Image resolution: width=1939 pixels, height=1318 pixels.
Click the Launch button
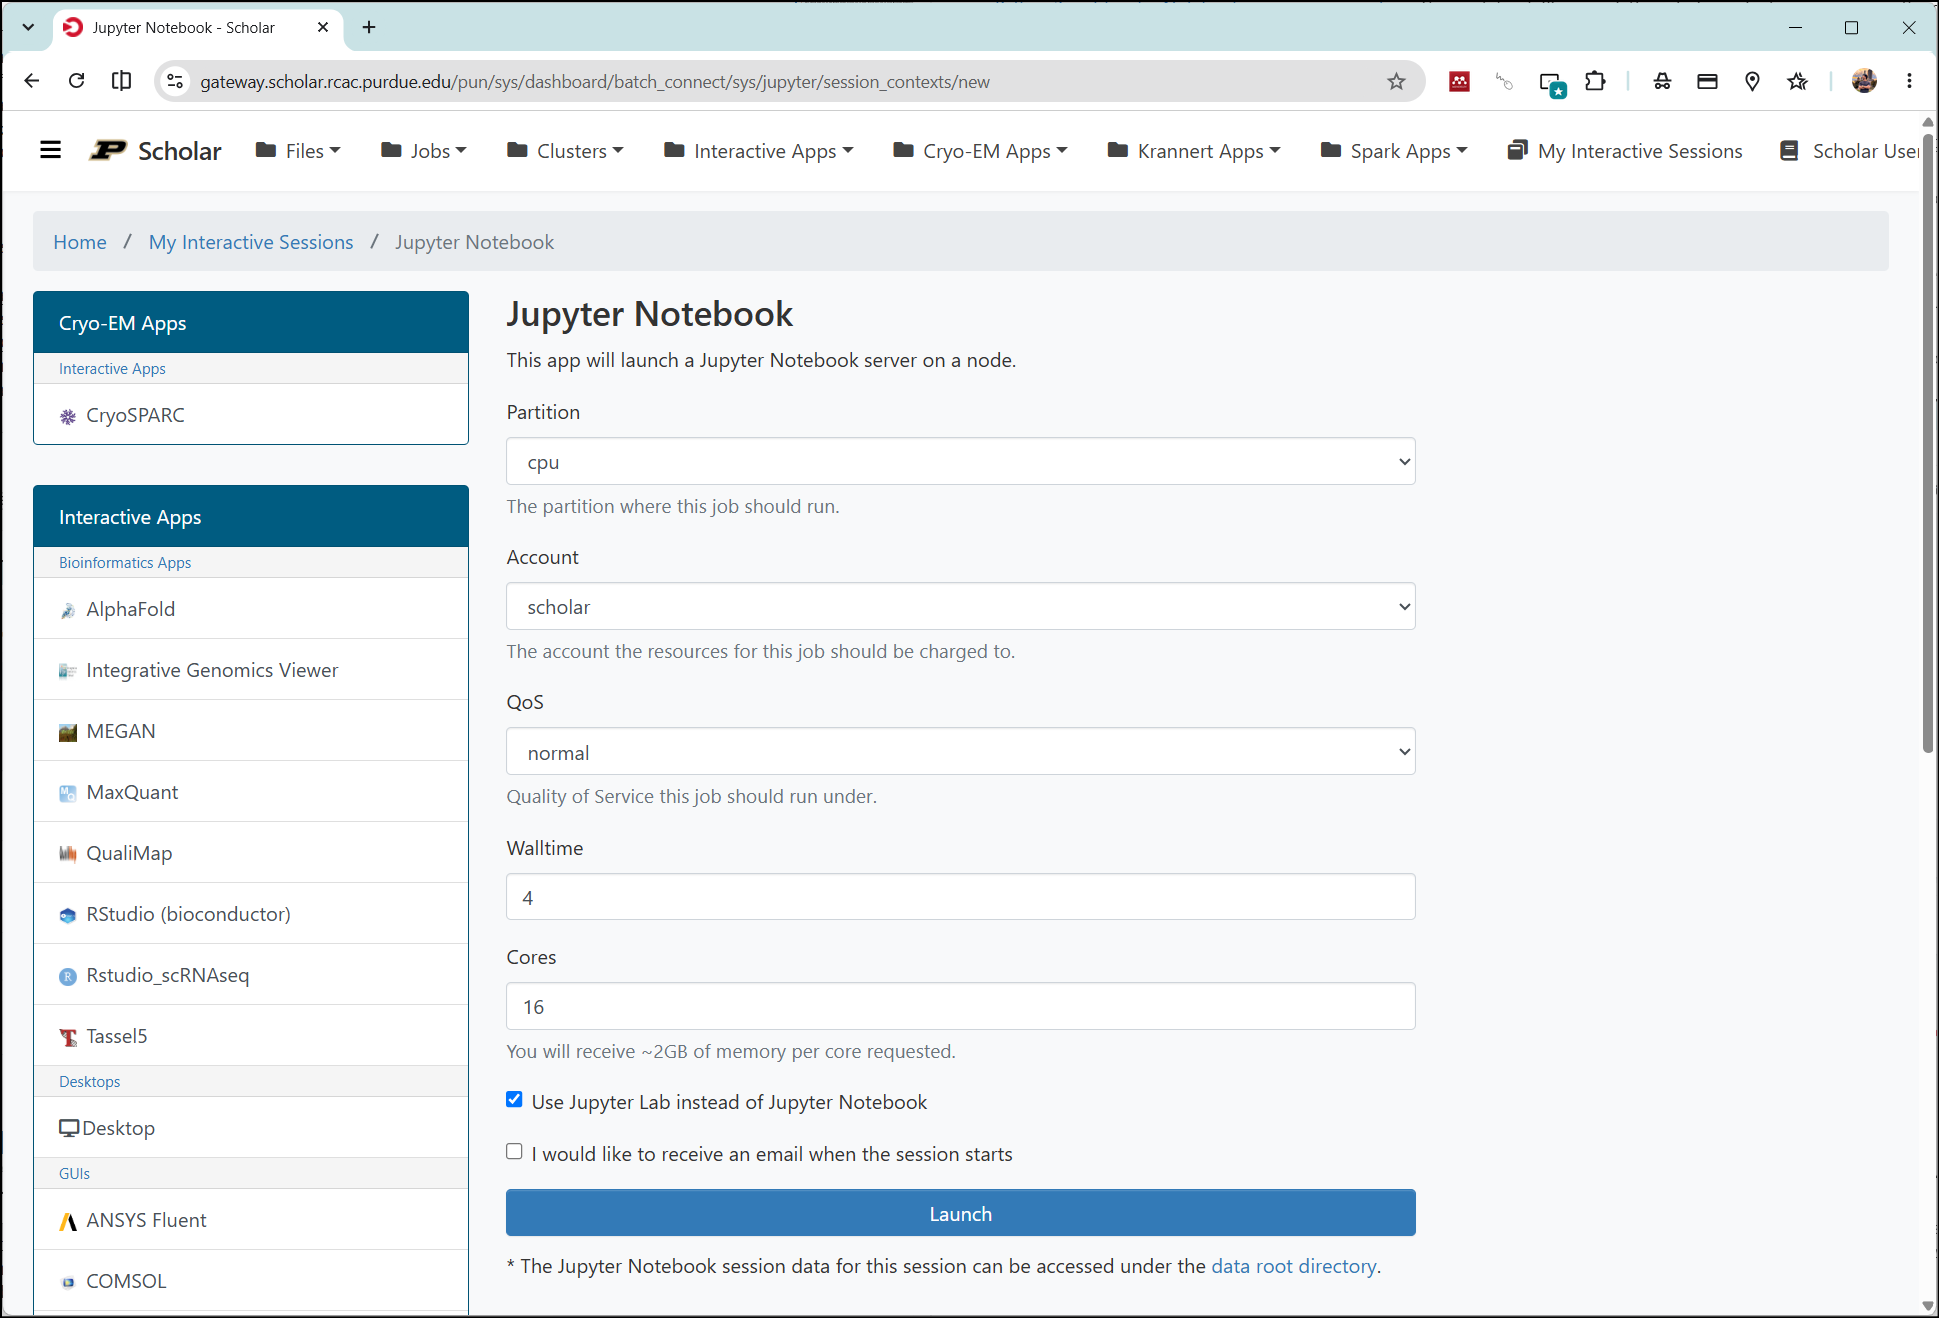[960, 1213]
